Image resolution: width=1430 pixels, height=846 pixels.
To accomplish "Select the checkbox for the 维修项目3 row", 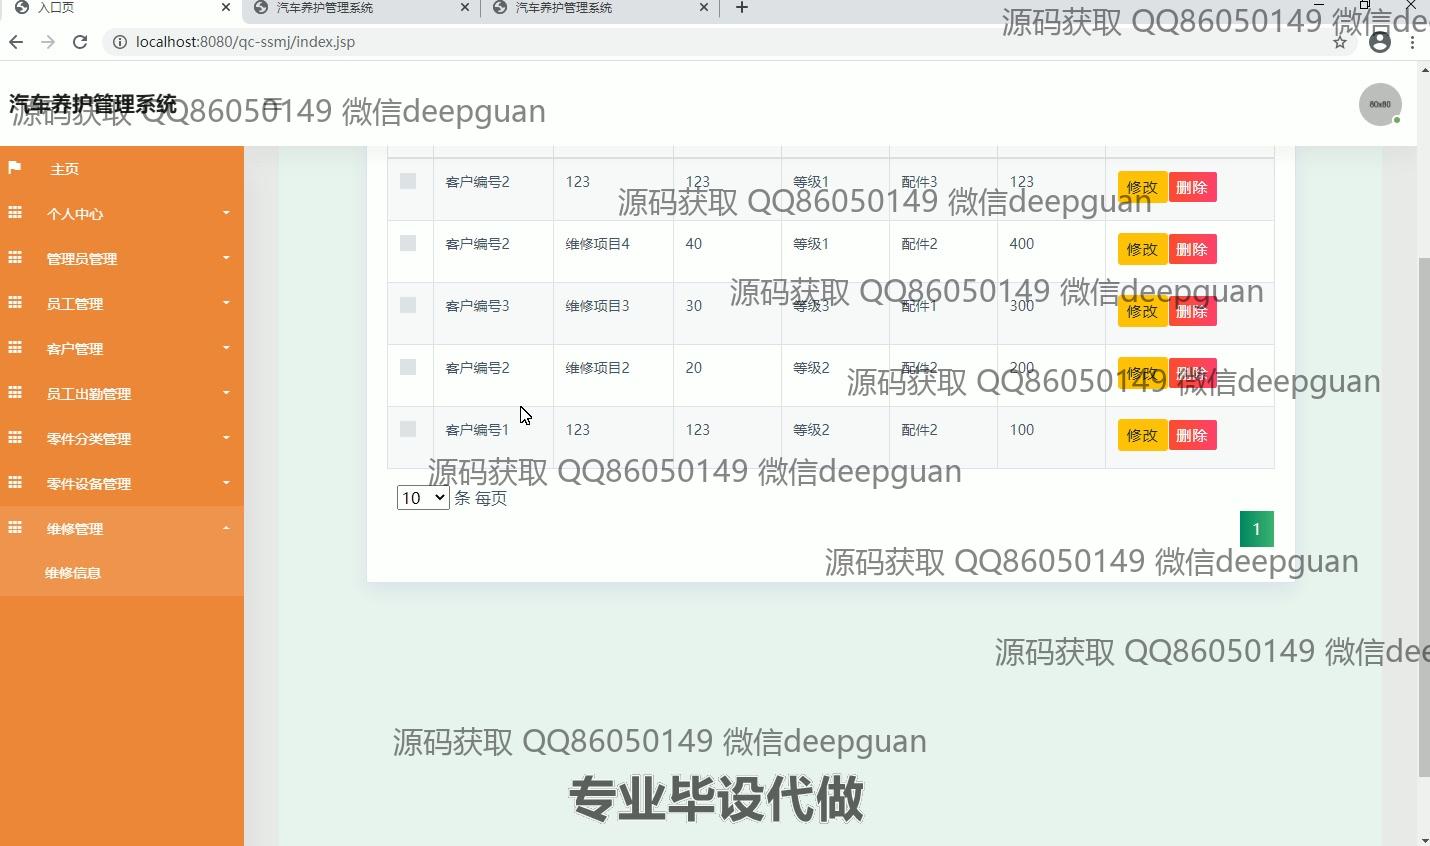I will coord(408,305).
